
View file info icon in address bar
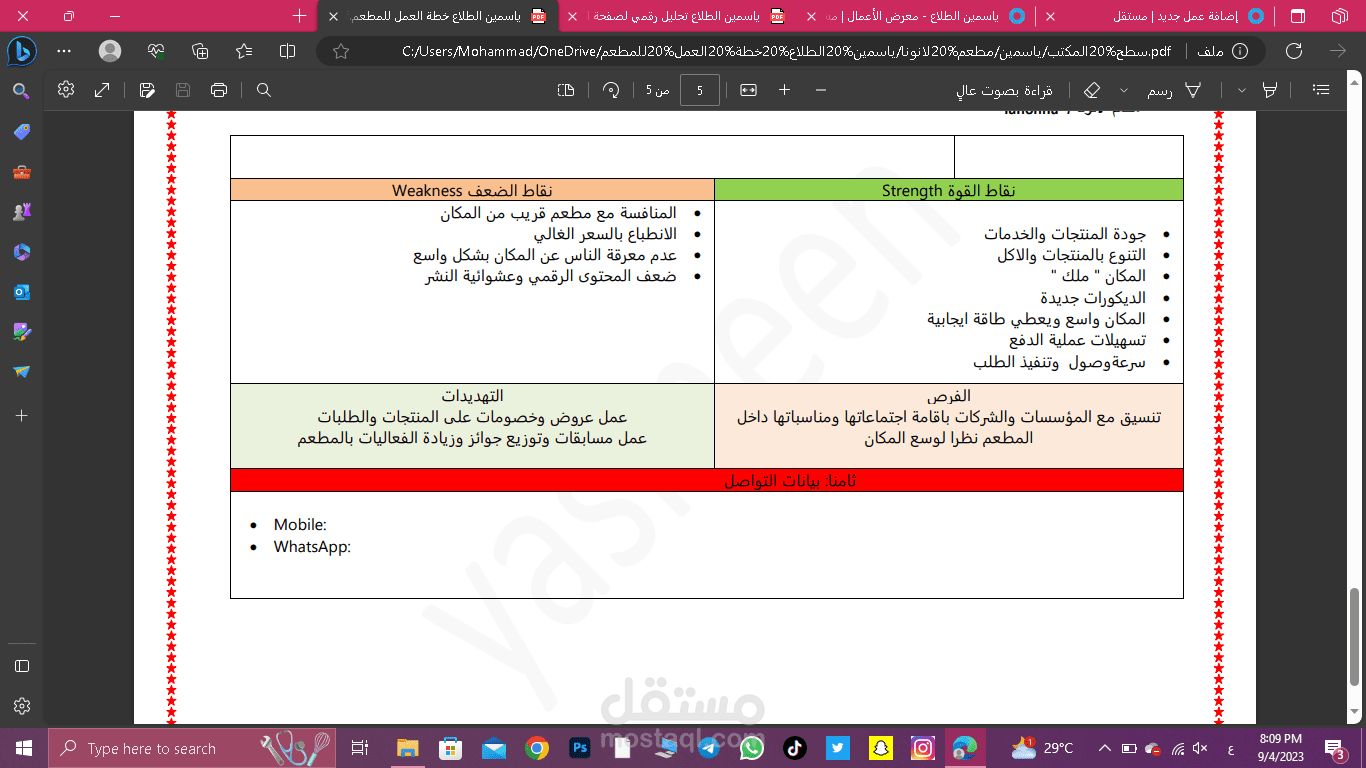coord(1240,51)
